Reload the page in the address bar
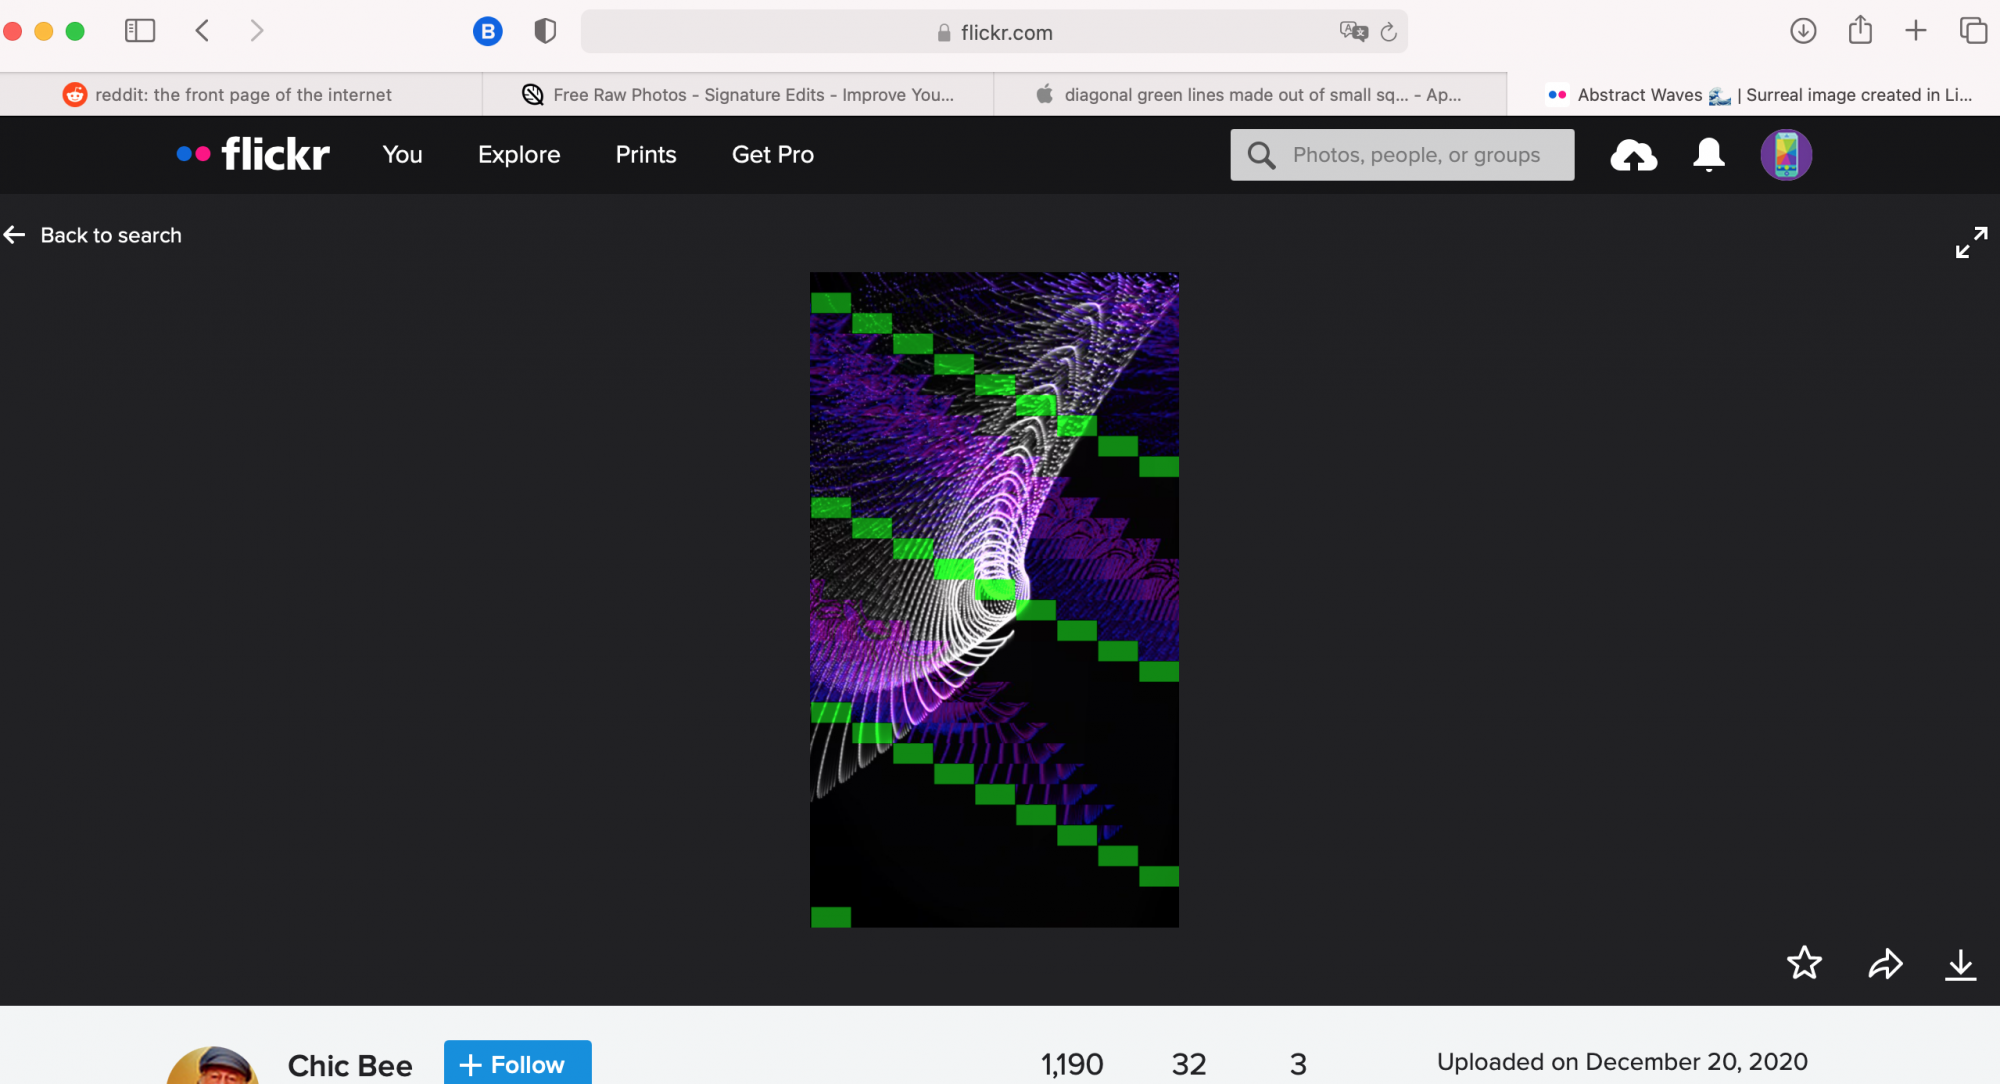 (x=1389, y=32)
